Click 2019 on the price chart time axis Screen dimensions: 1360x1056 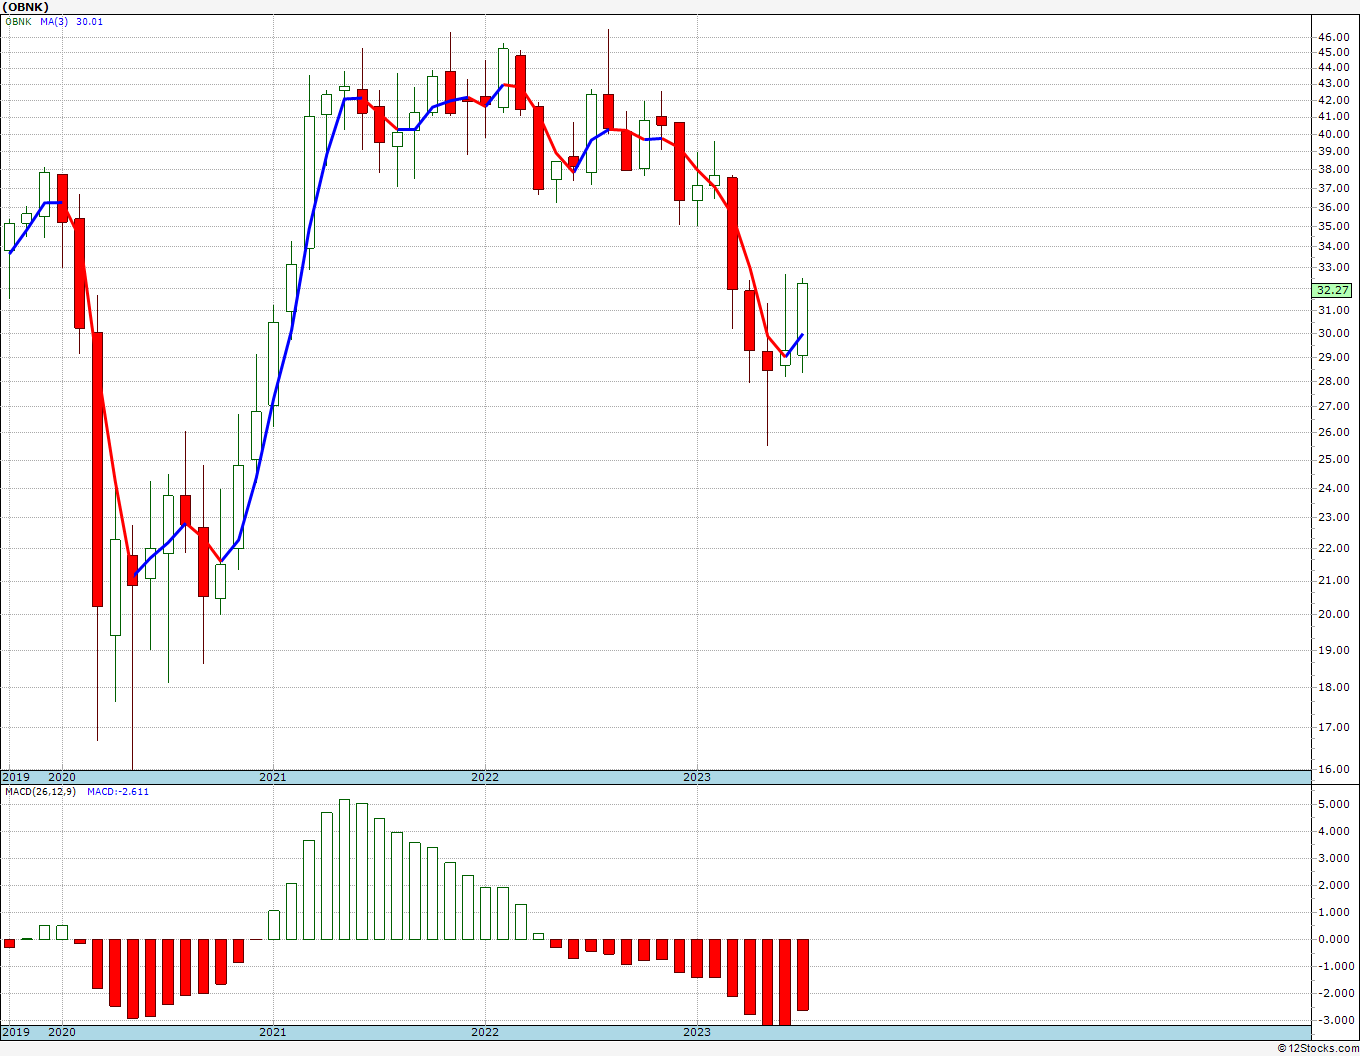coord(15,777)
